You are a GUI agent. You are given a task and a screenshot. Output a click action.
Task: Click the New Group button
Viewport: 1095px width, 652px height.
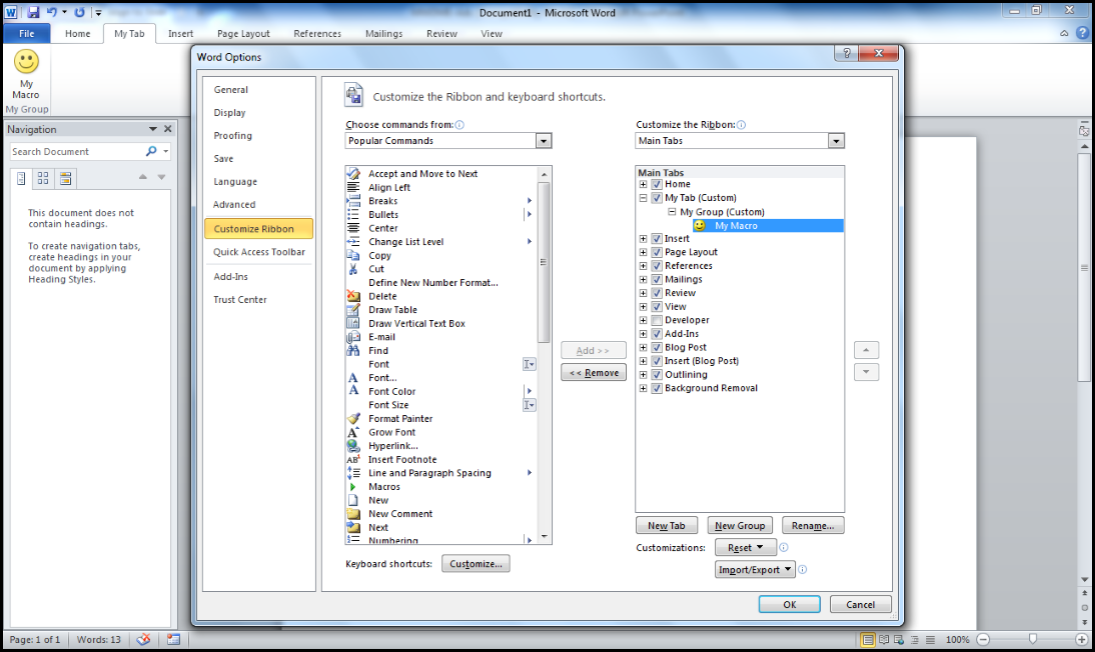point(740,525)
